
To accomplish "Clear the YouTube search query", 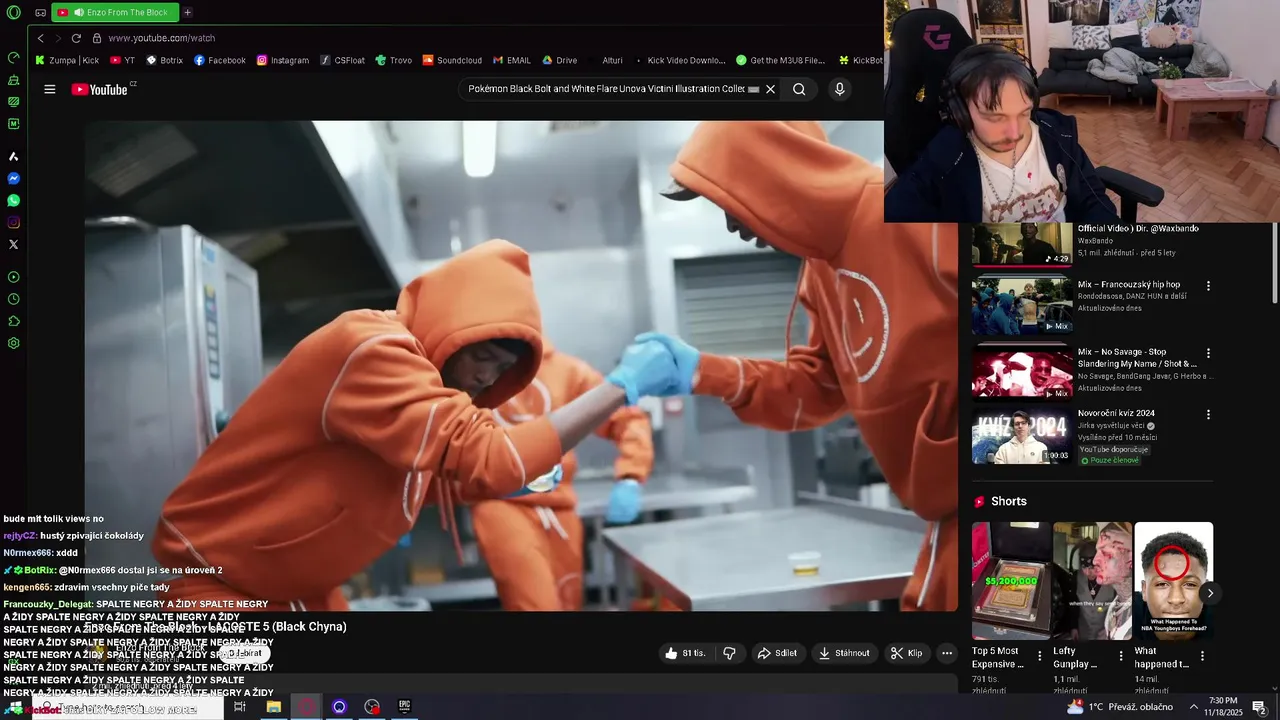I will click(770, 89).
